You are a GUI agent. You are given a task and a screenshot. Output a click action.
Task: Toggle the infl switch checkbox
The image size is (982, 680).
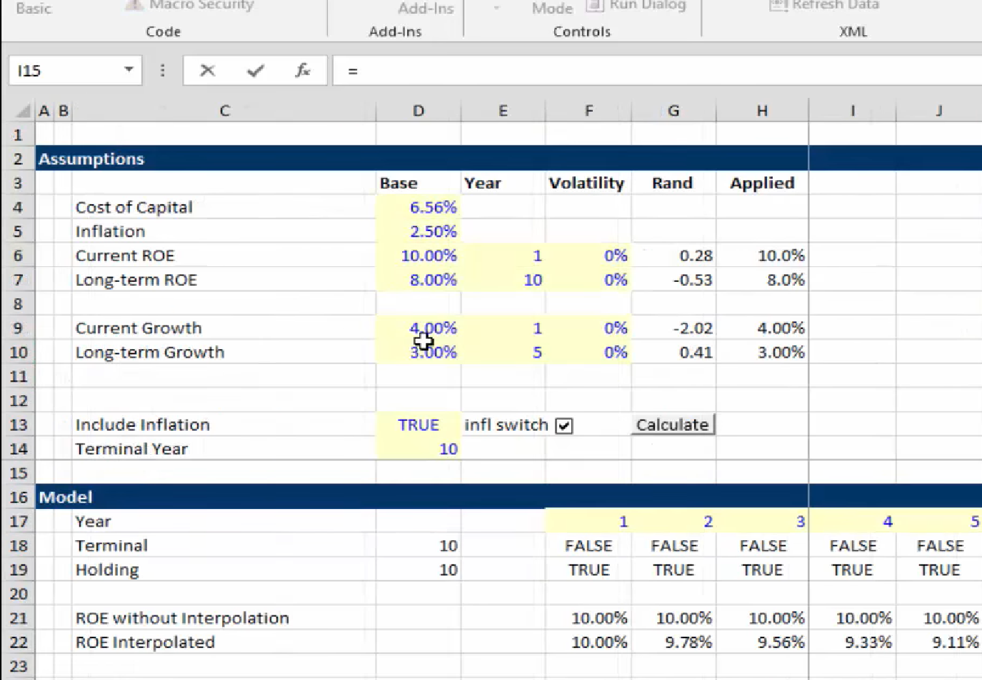564,426
